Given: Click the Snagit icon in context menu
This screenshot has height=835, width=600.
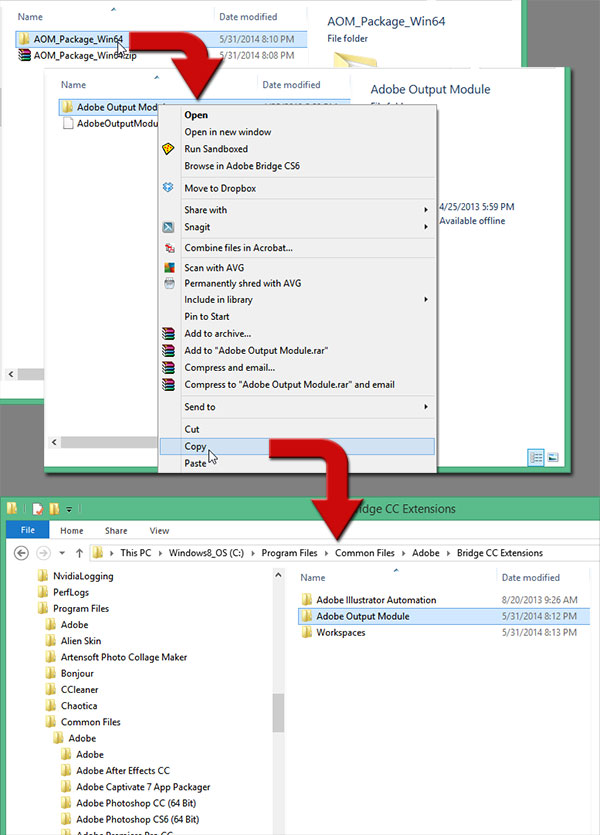Looking at the screenshot, I should (x=168, y=227).
